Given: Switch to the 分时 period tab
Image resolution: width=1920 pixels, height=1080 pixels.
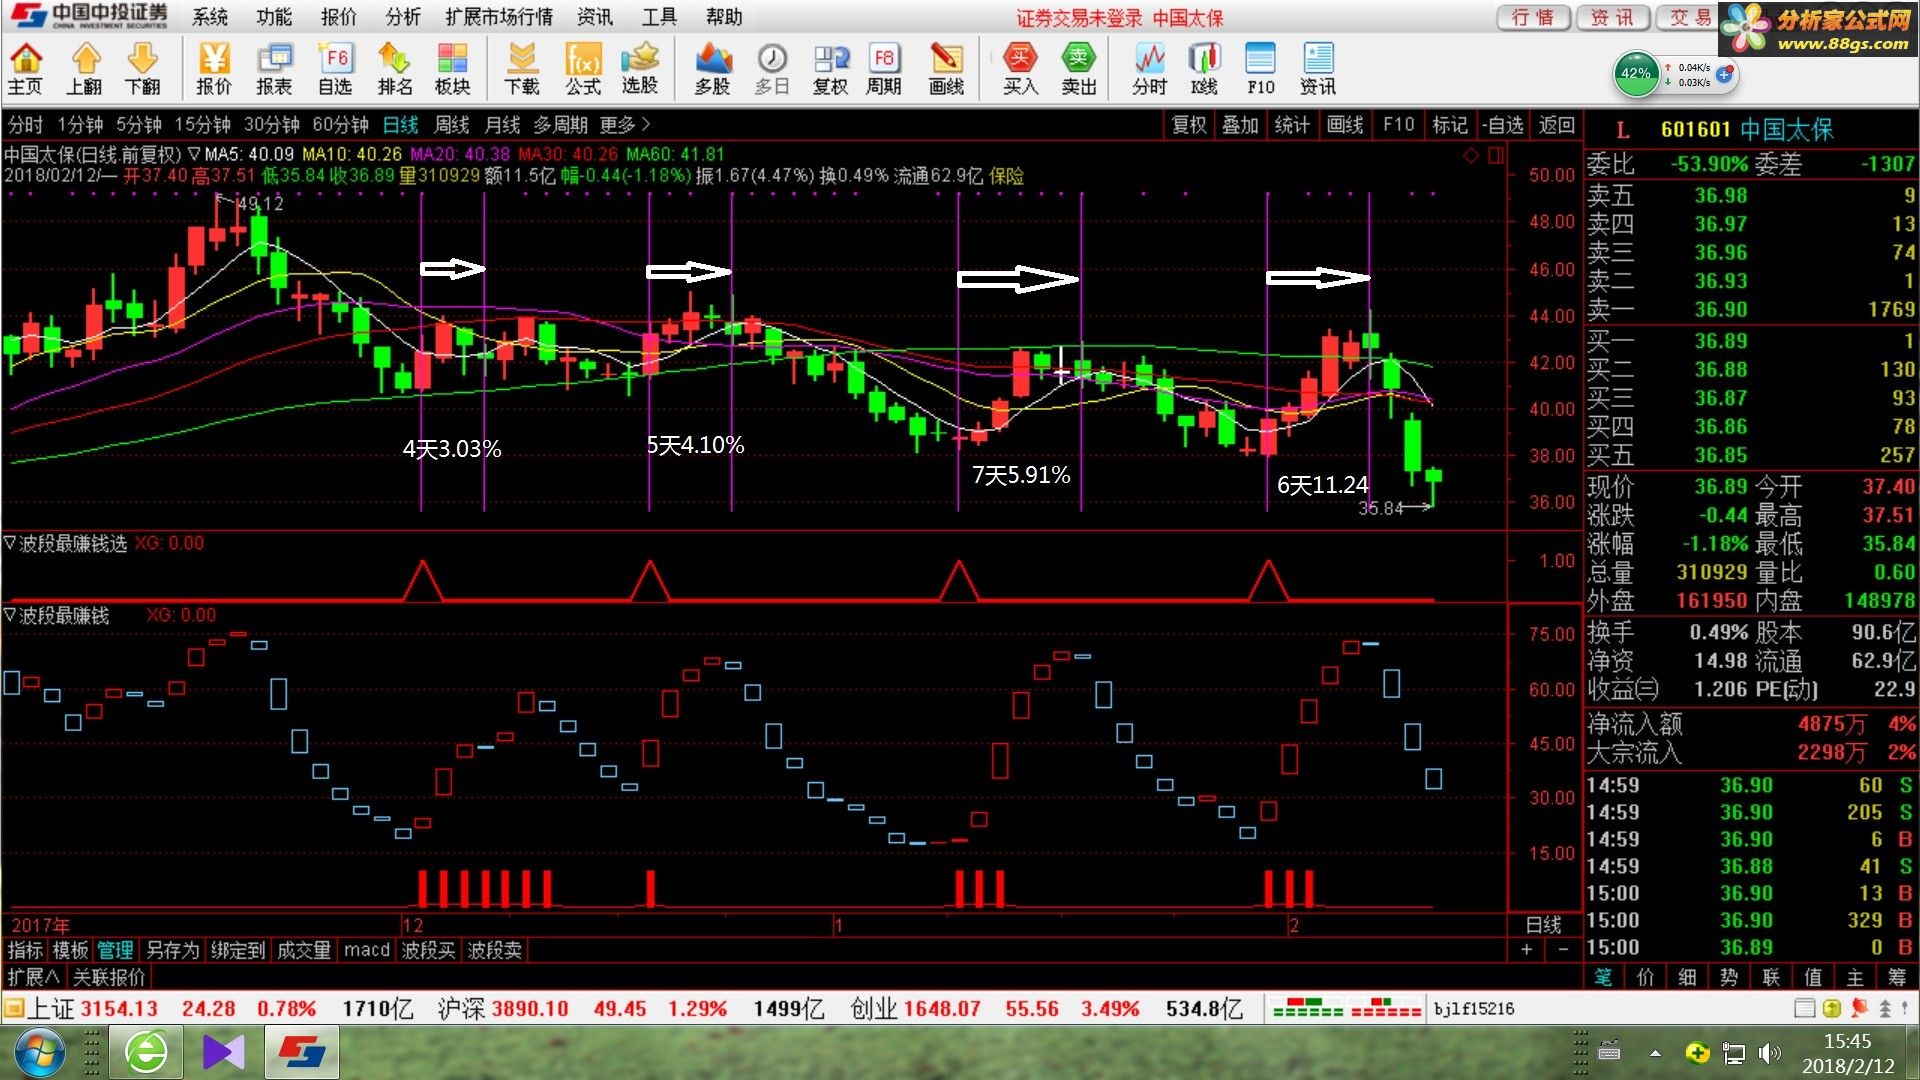Looking at the screenshot, I should (x=25, y=125).
